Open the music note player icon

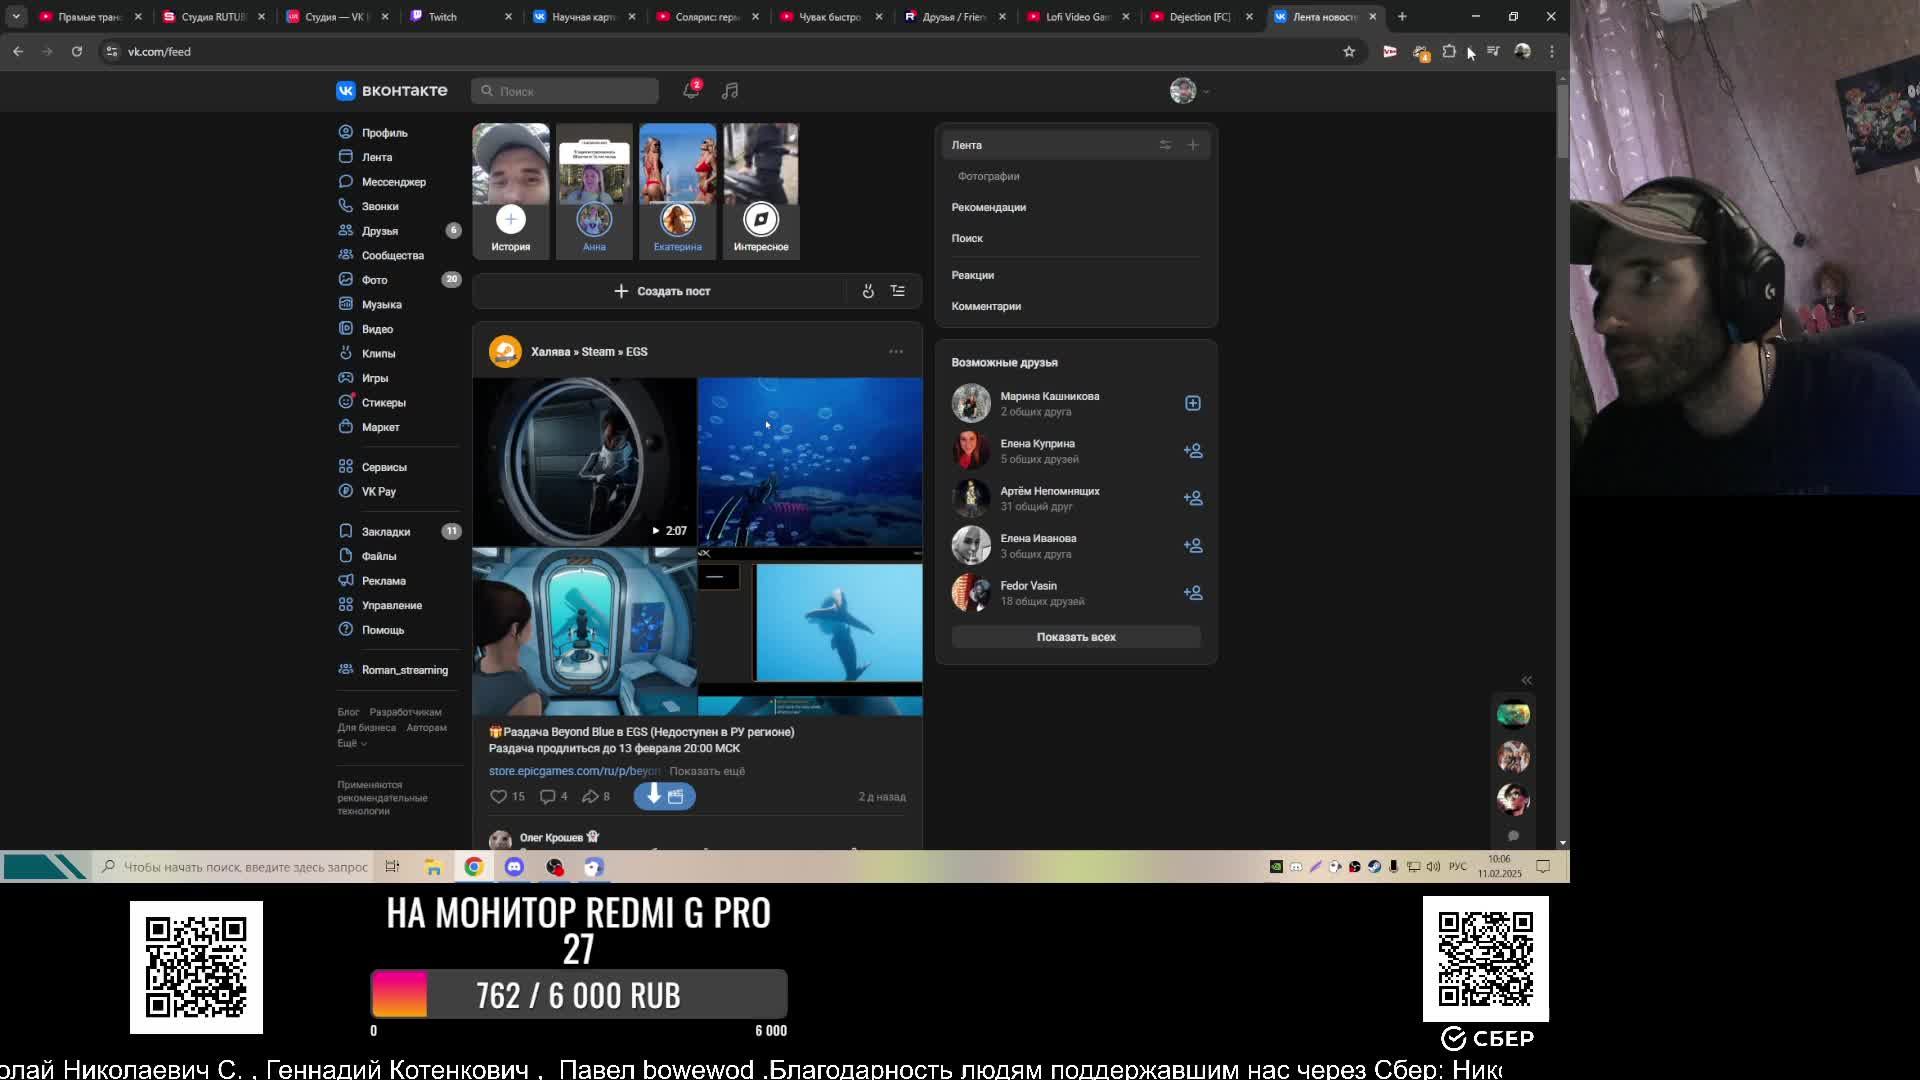pos(730,91)
